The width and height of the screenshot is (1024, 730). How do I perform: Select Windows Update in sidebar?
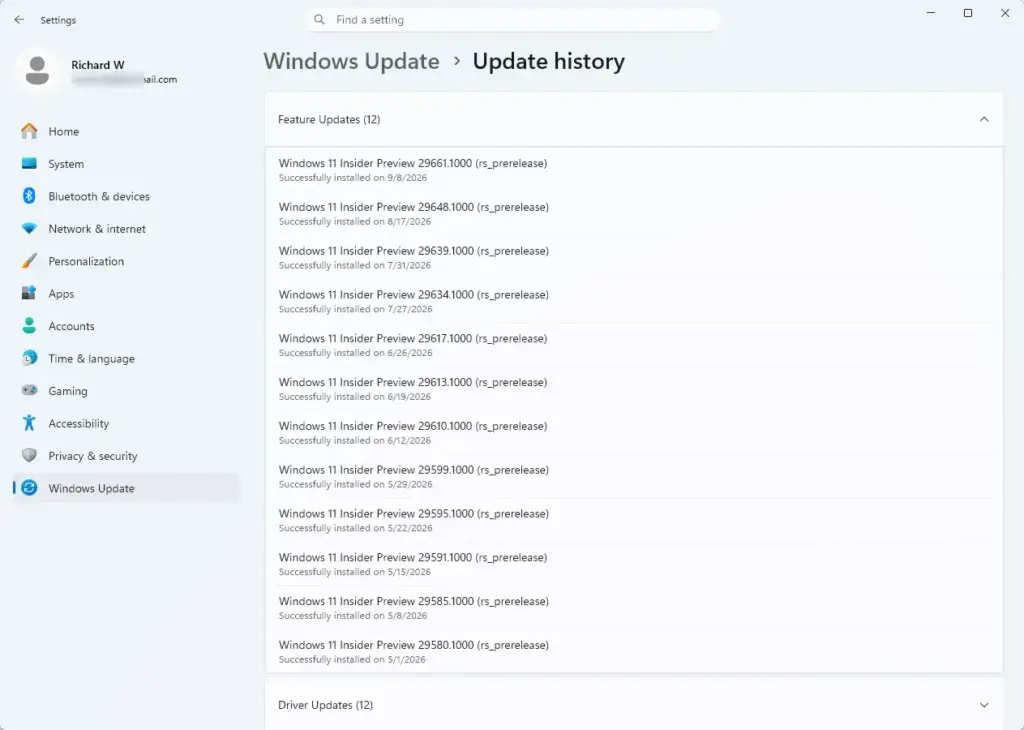point(127,488)
